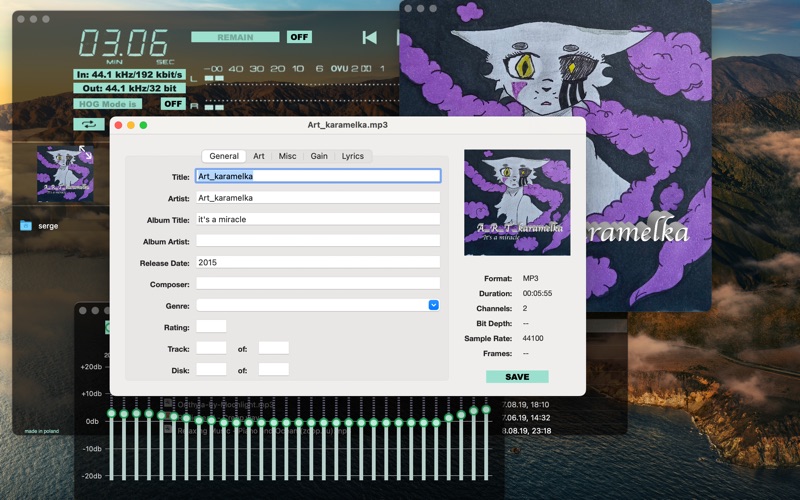The width and height of the screenshot is (800, 500).
Task: Click duration value 00:05:55
Action: click(x=537, y=293)
